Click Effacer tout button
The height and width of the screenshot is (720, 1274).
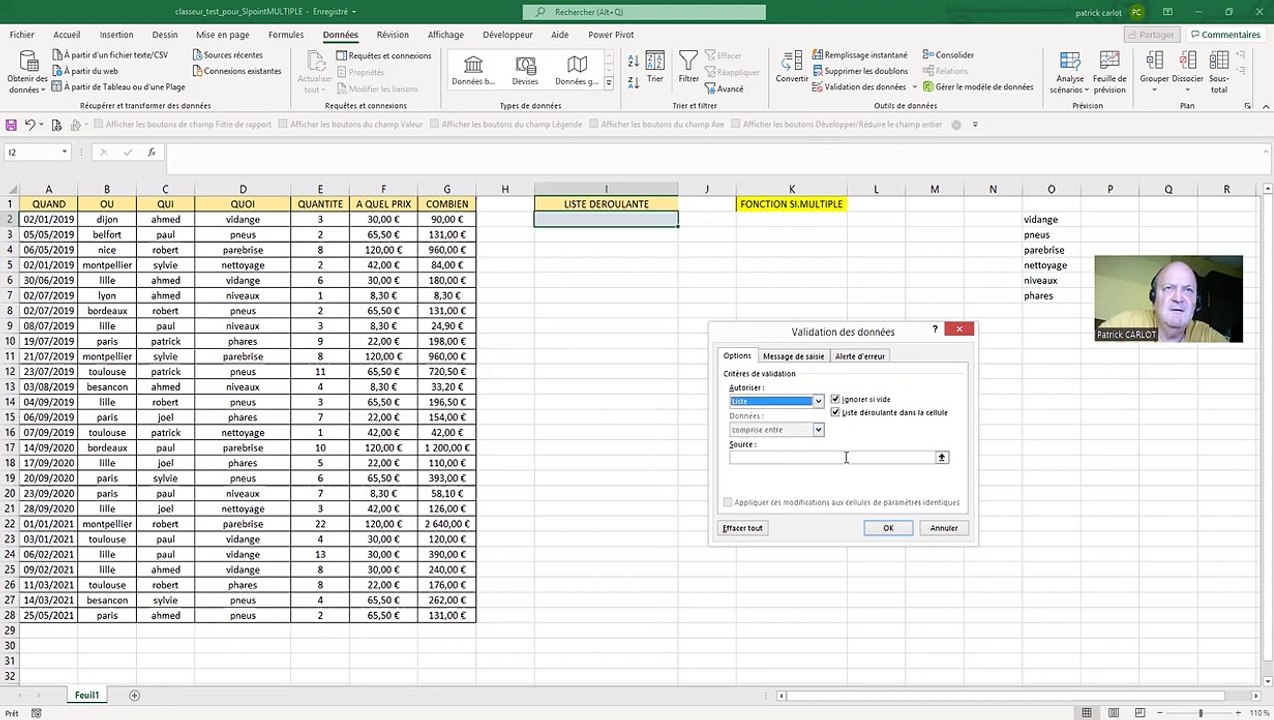[742, 528]
